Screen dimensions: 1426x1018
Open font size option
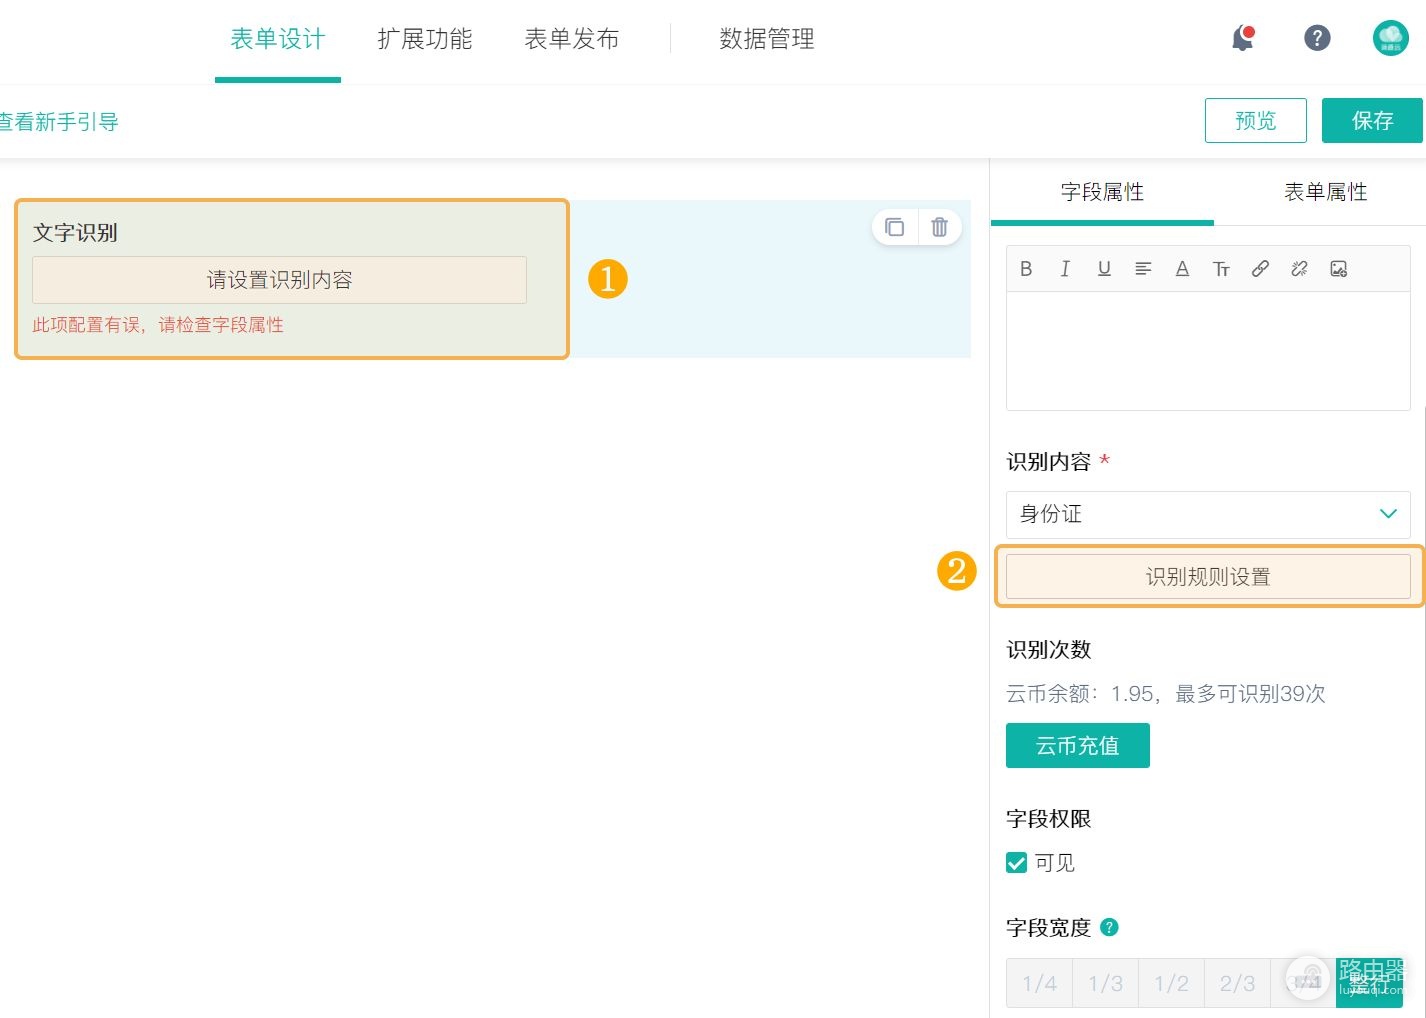pyautogui.click(x=1221, y=268)
